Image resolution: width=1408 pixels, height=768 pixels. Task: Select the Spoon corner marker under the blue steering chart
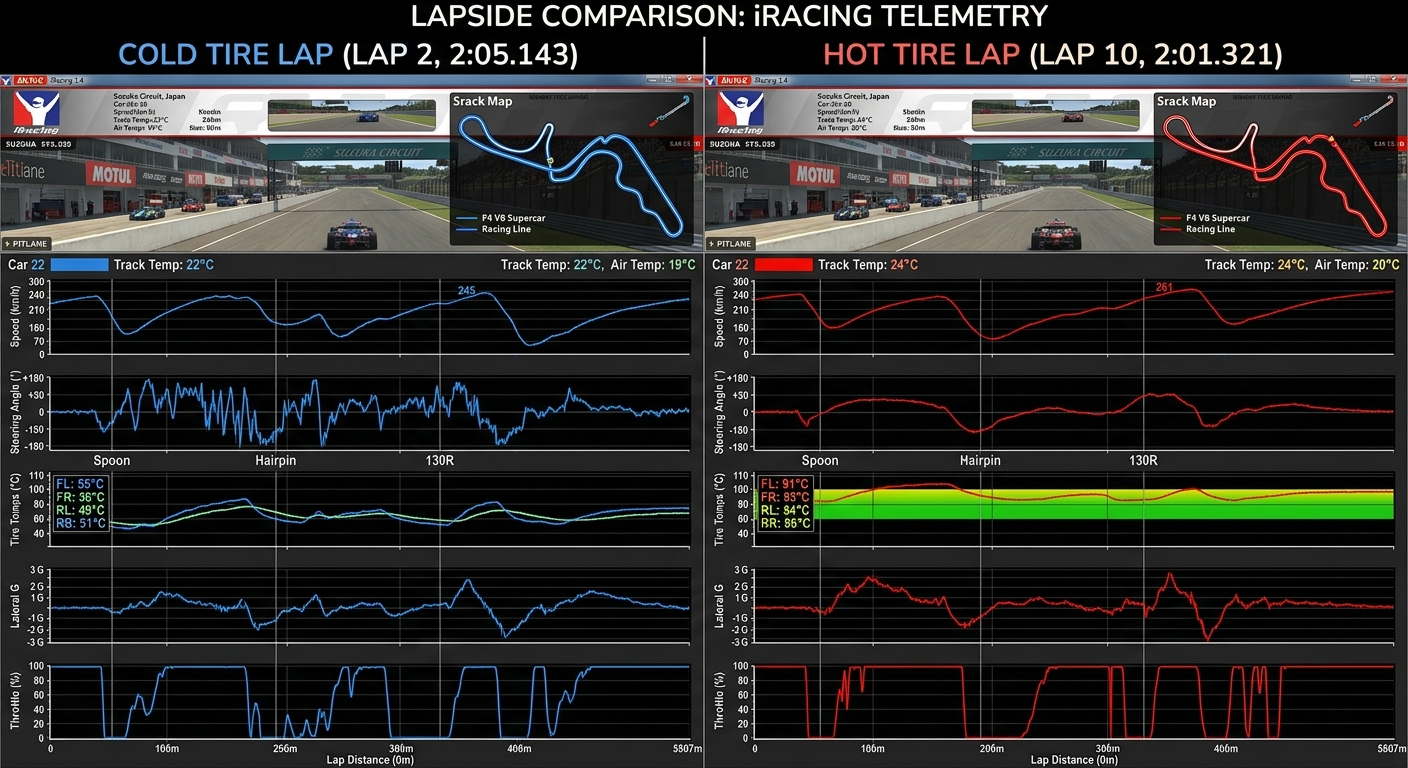click(x=112, y=461)
